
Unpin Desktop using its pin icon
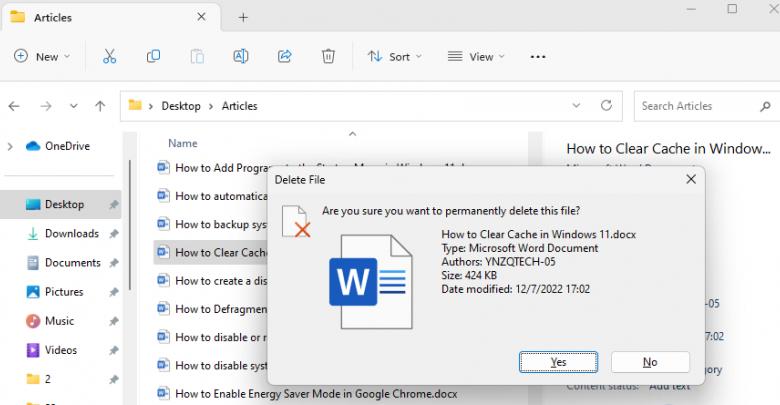114,204
